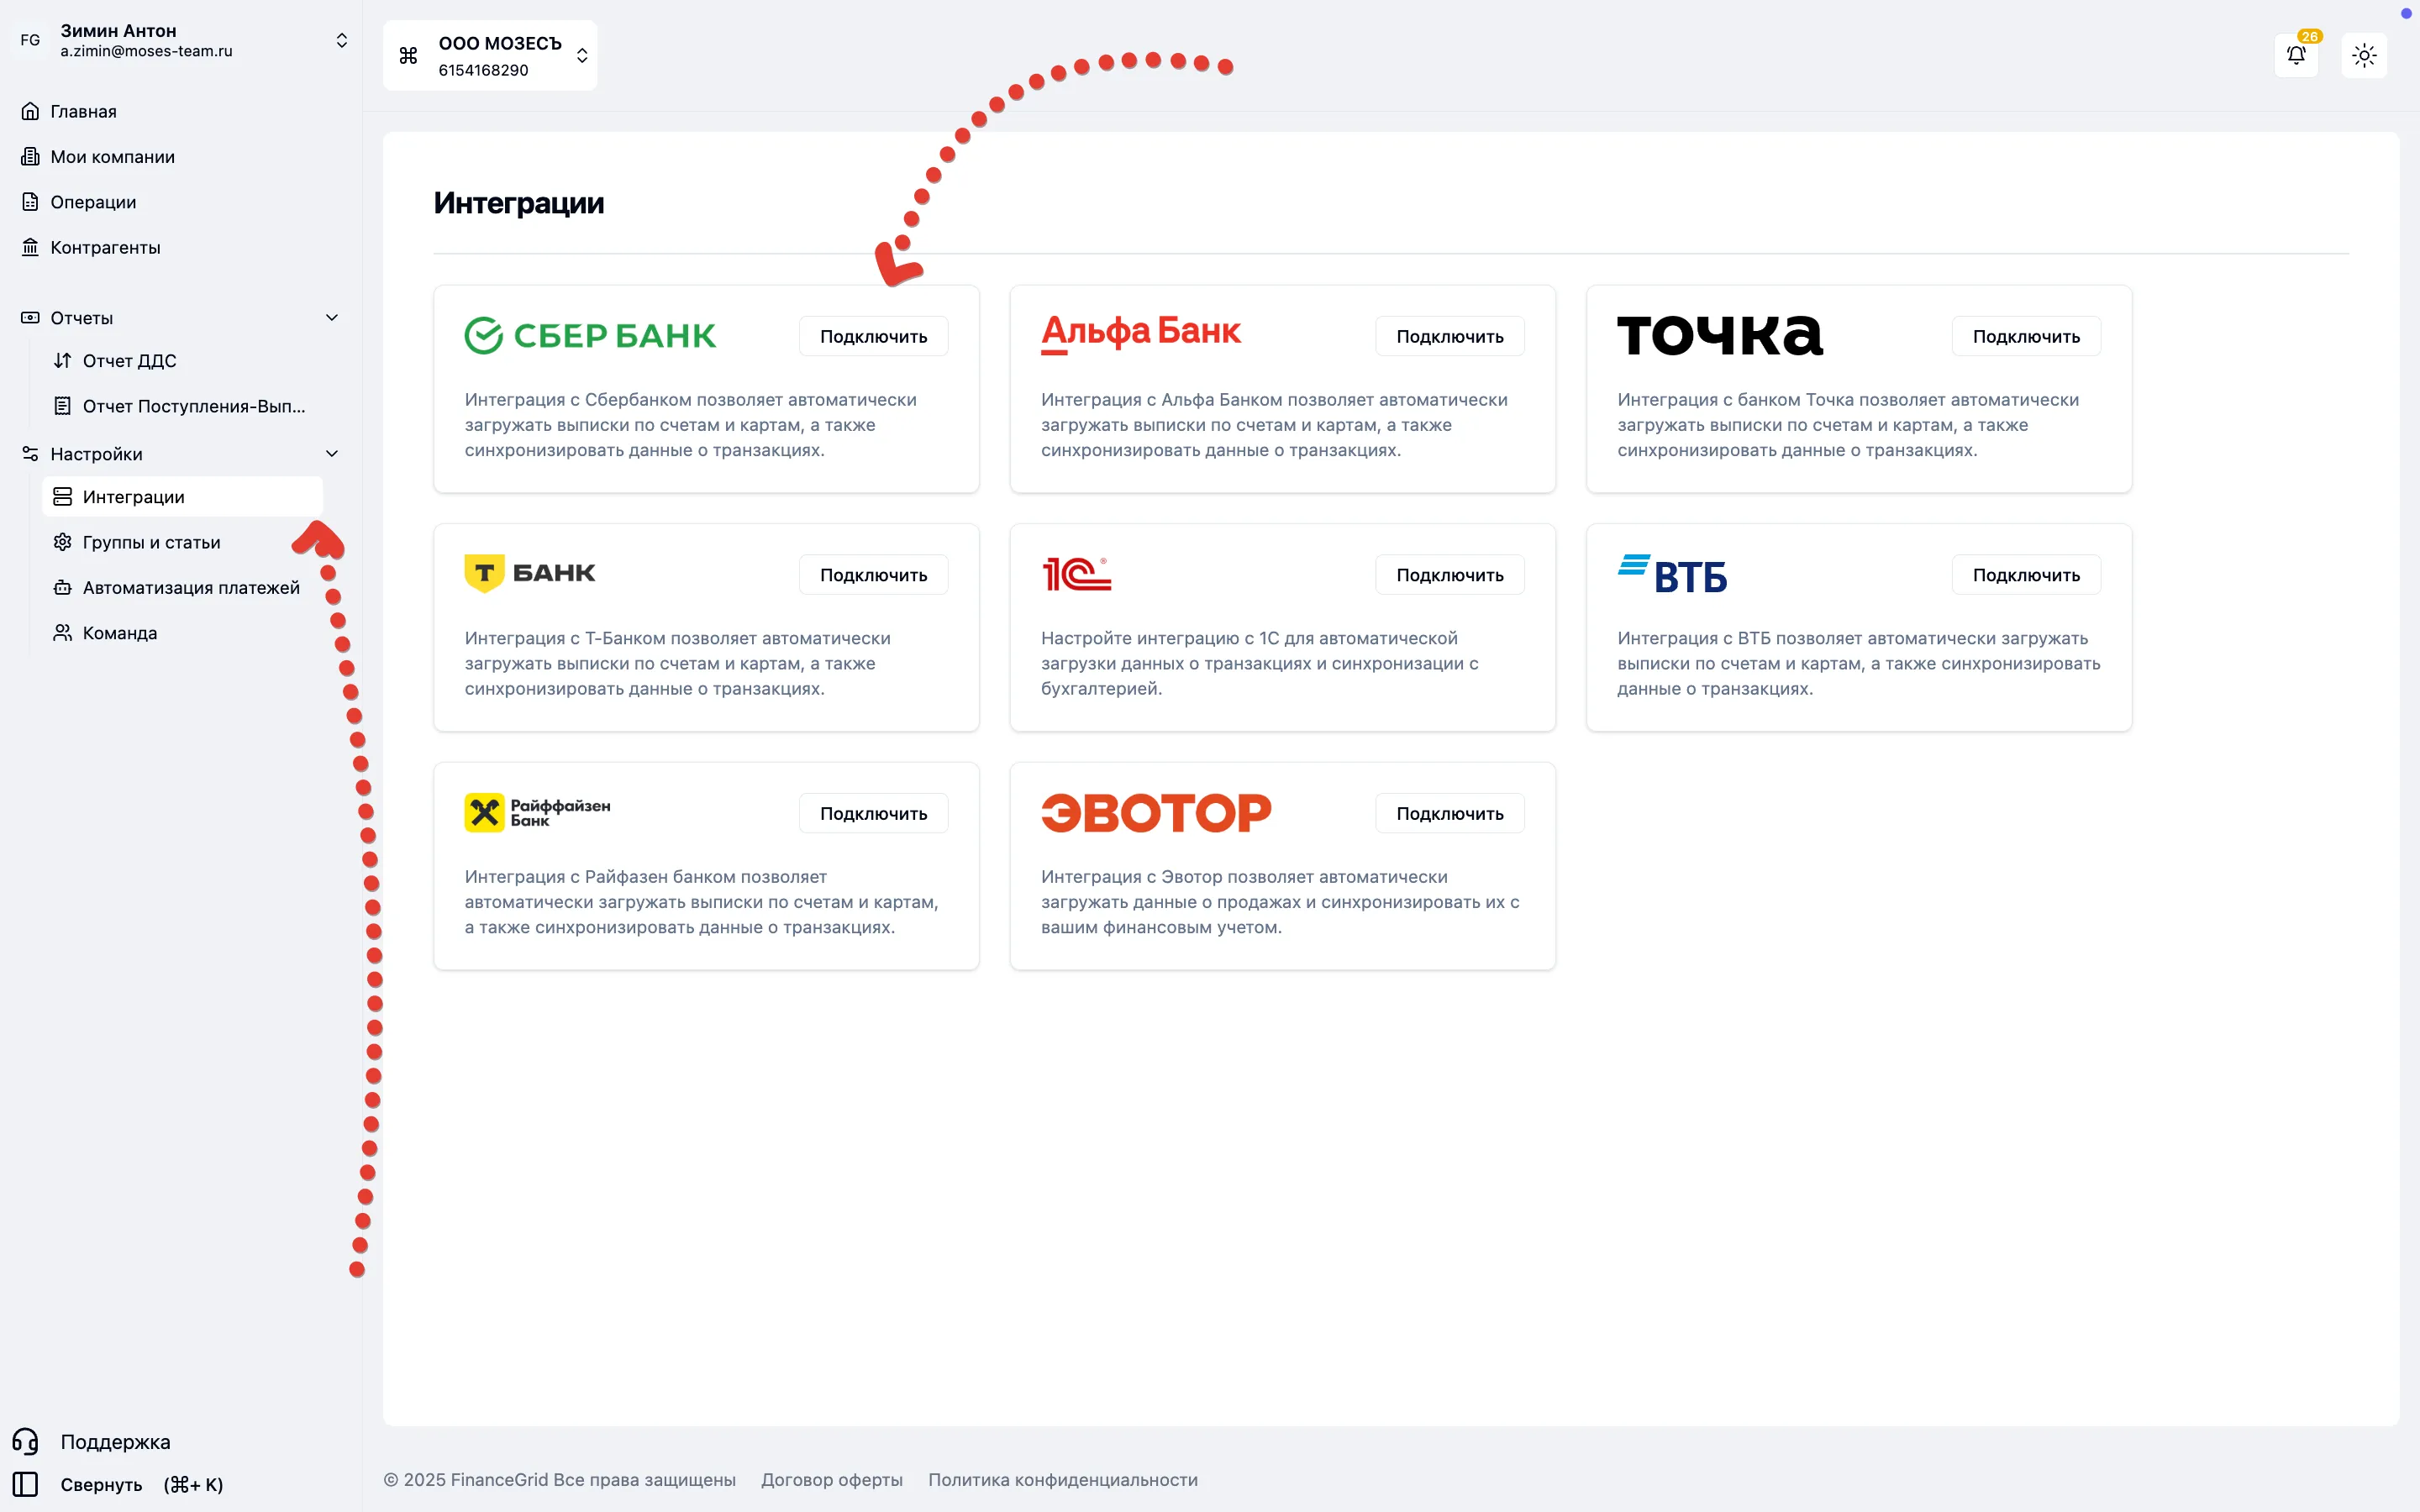Image resolution: width=2420 pixels, height=1512 pixels.
Task: Click the Т-Банк logo
Action: [530, 573]
